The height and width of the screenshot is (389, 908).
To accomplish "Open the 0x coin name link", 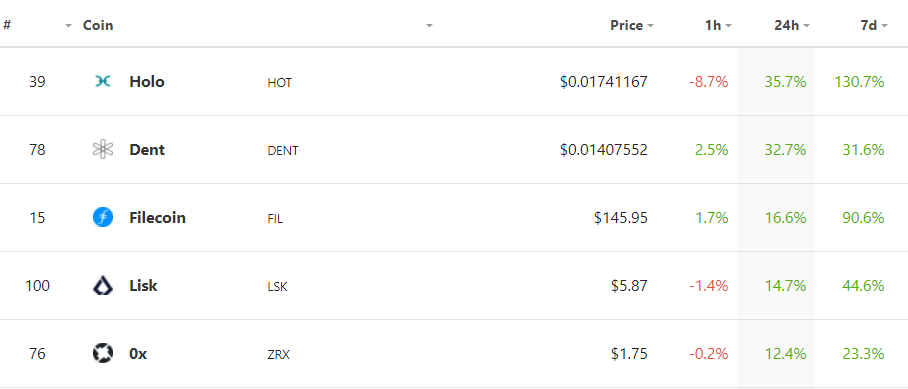I will point(138,353).
